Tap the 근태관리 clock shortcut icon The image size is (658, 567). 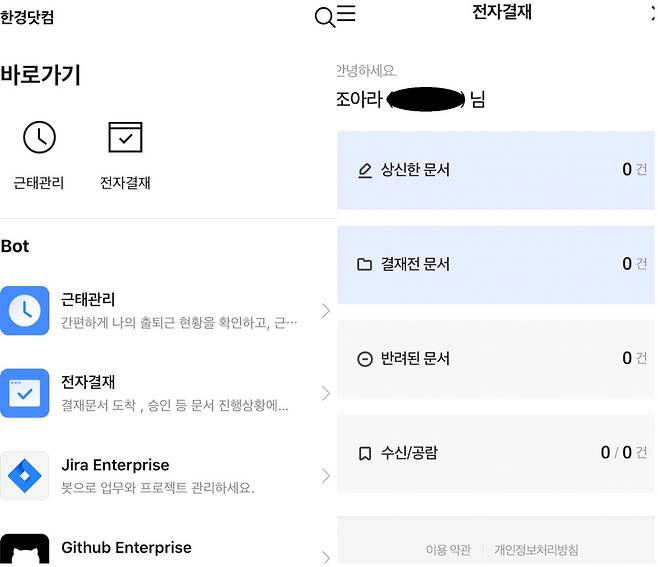[39, 137]
